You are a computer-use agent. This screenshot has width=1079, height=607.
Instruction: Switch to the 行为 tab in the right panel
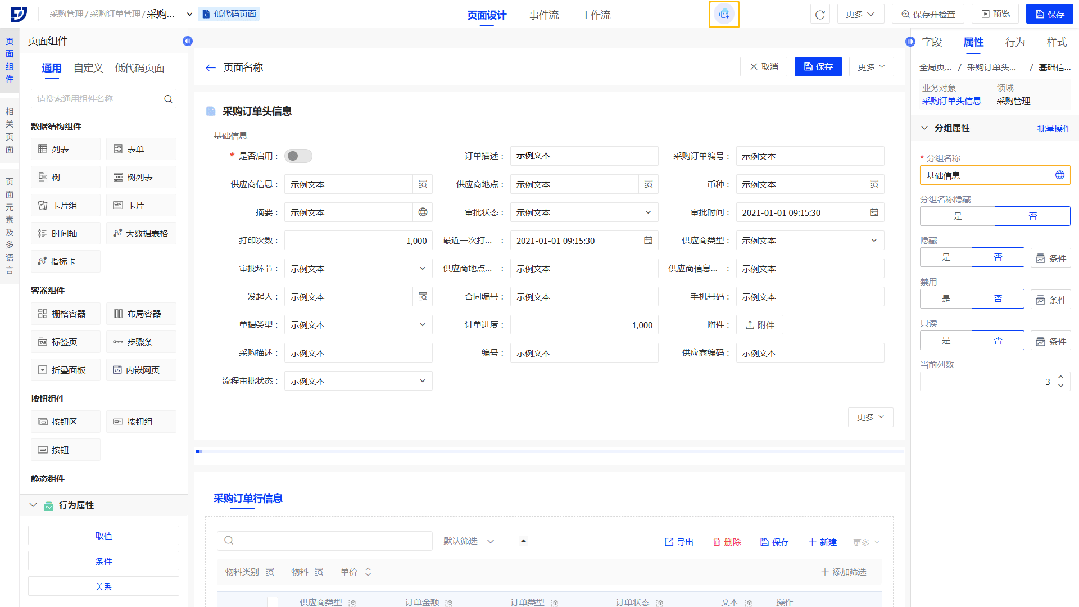coord(1014,42)
